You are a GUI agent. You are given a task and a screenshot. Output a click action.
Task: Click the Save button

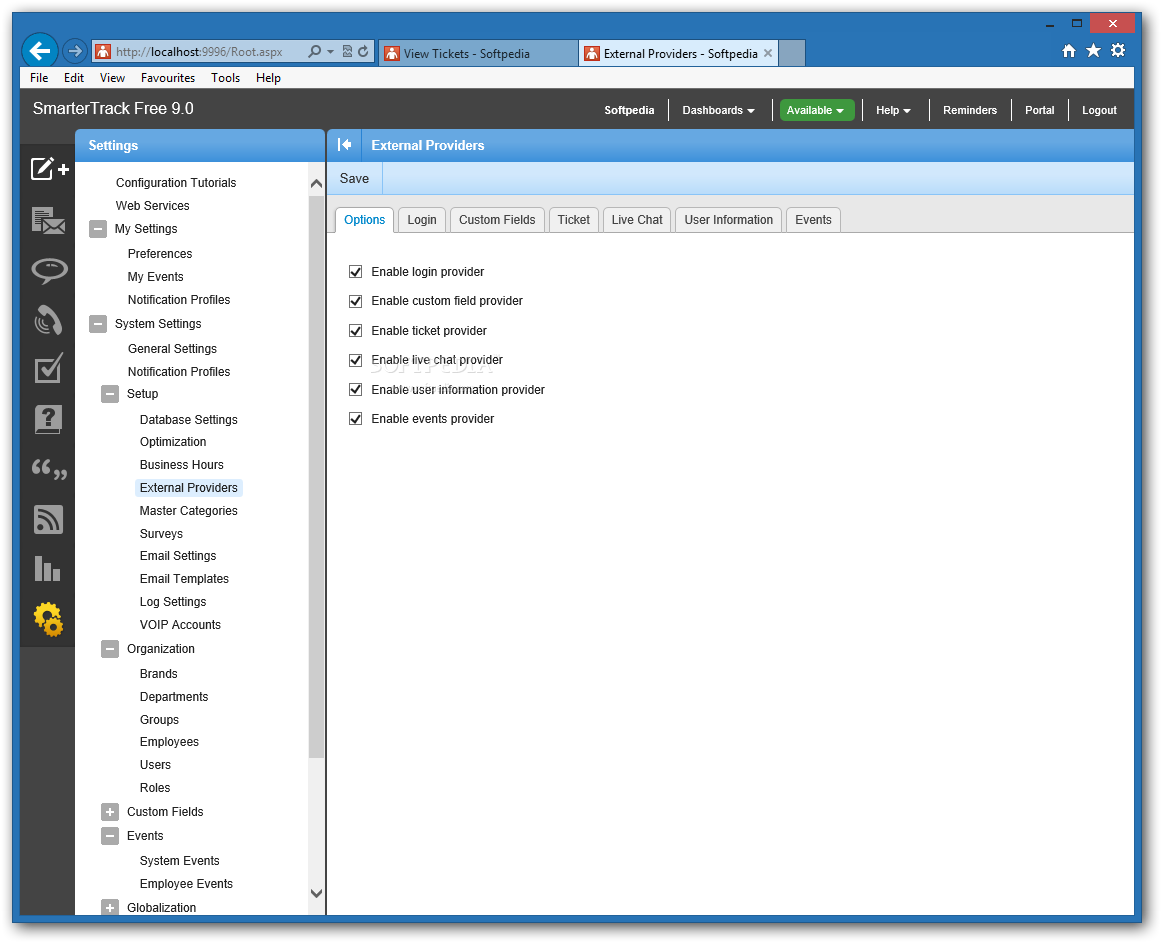tap(354, 179)
